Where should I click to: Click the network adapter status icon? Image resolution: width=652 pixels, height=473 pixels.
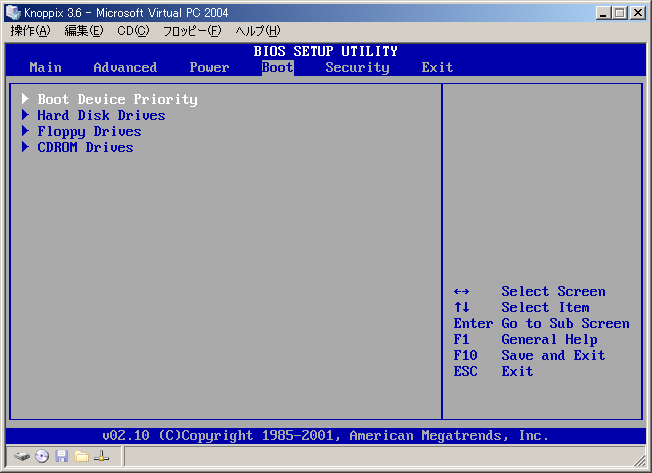tap(101, 456)
